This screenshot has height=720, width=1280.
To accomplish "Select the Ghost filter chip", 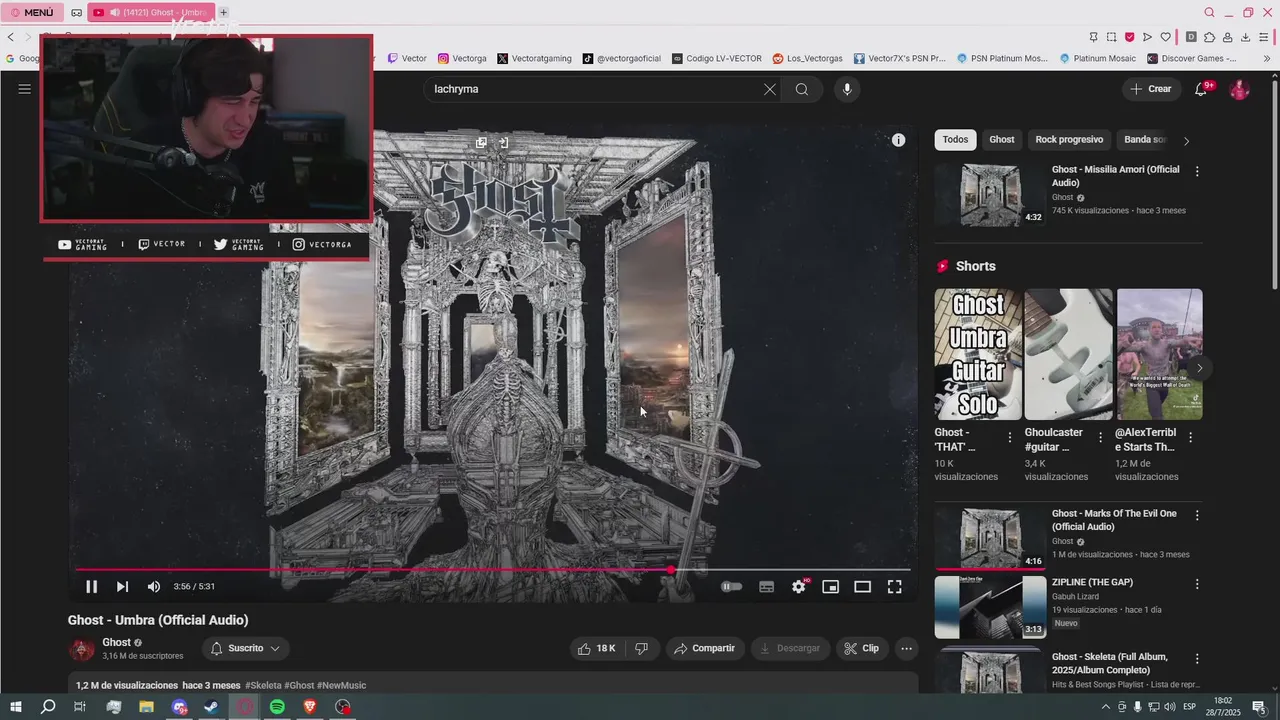I will point(1002,140).
